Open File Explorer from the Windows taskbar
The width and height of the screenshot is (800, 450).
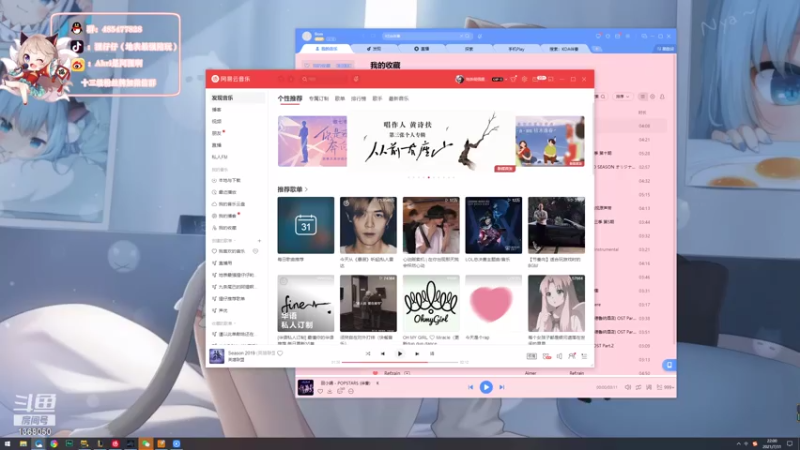23,444
